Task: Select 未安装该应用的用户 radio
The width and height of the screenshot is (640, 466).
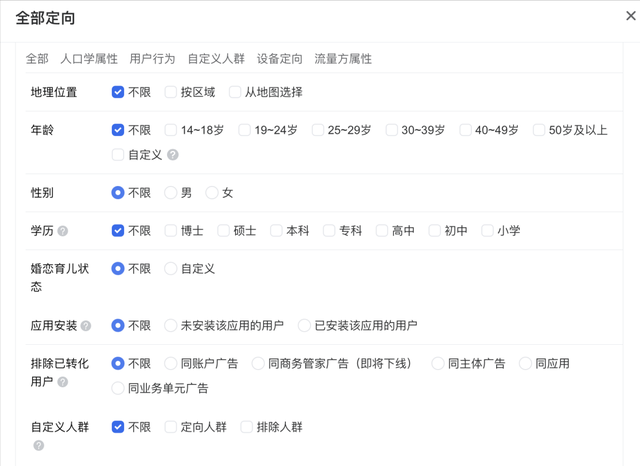Action: point(171,326)
